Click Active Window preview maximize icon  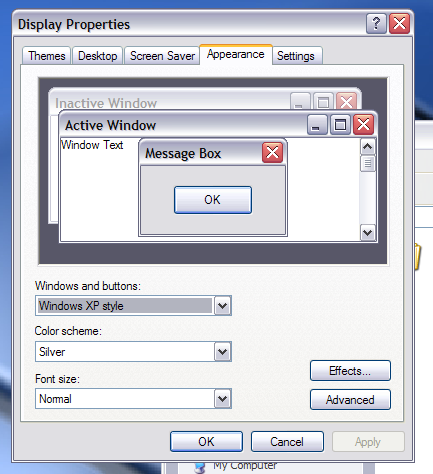340,125
